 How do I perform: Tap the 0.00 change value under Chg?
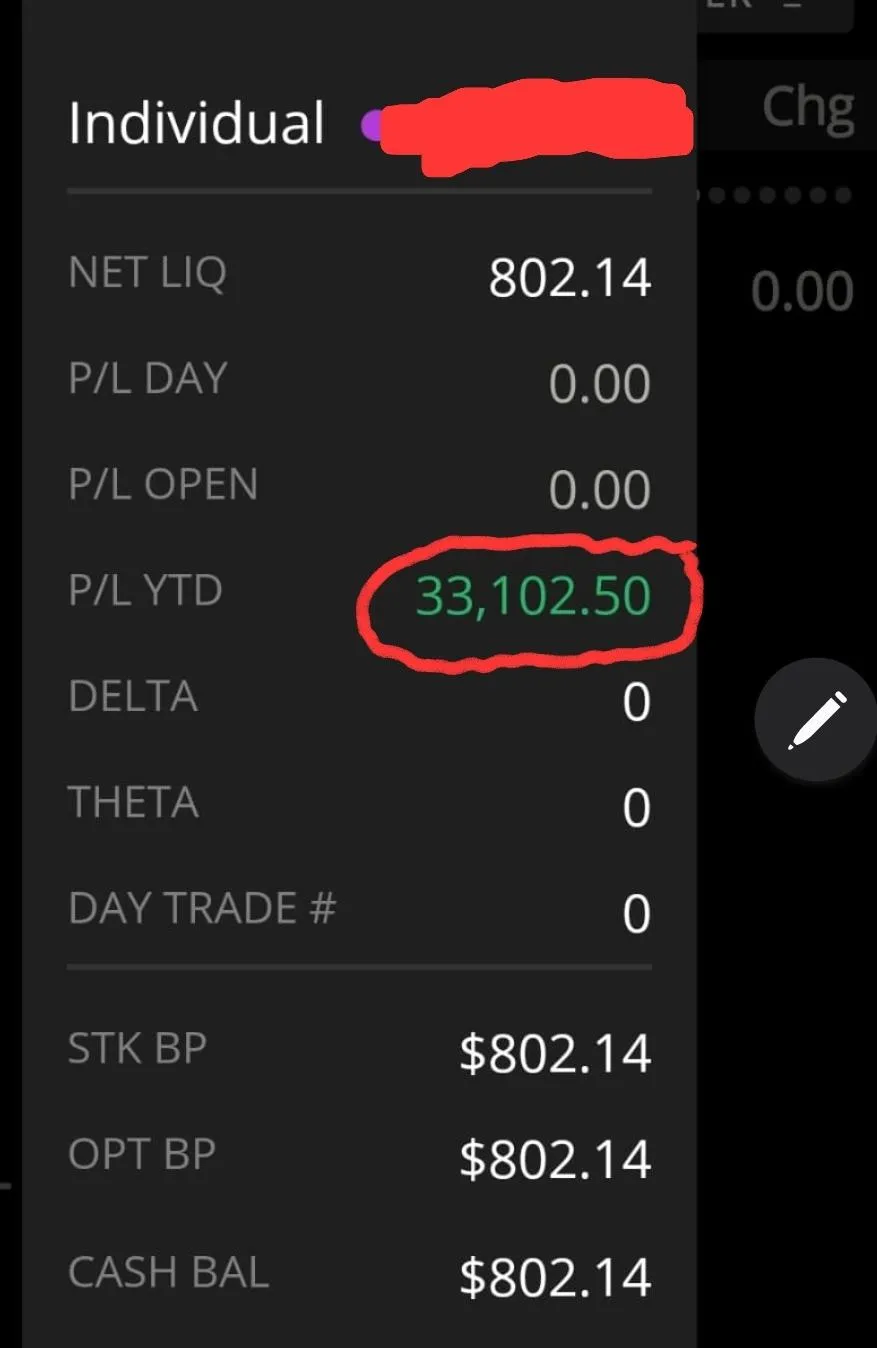click(x=802, y=292)
